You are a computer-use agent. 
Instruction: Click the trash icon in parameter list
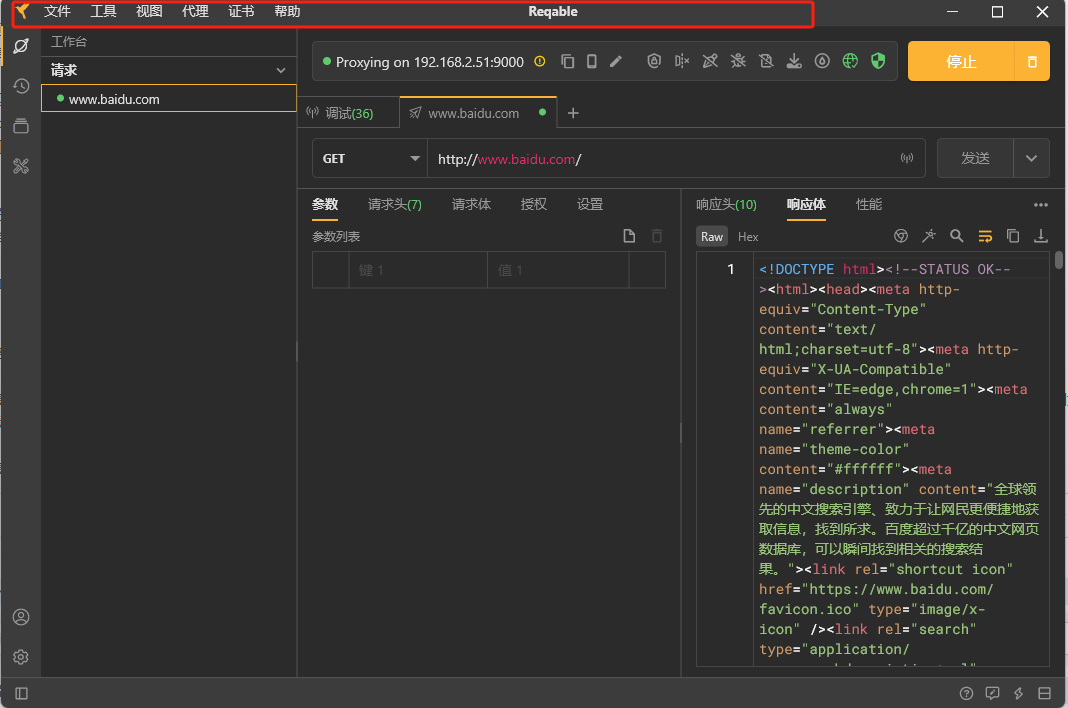pos(657,236)
